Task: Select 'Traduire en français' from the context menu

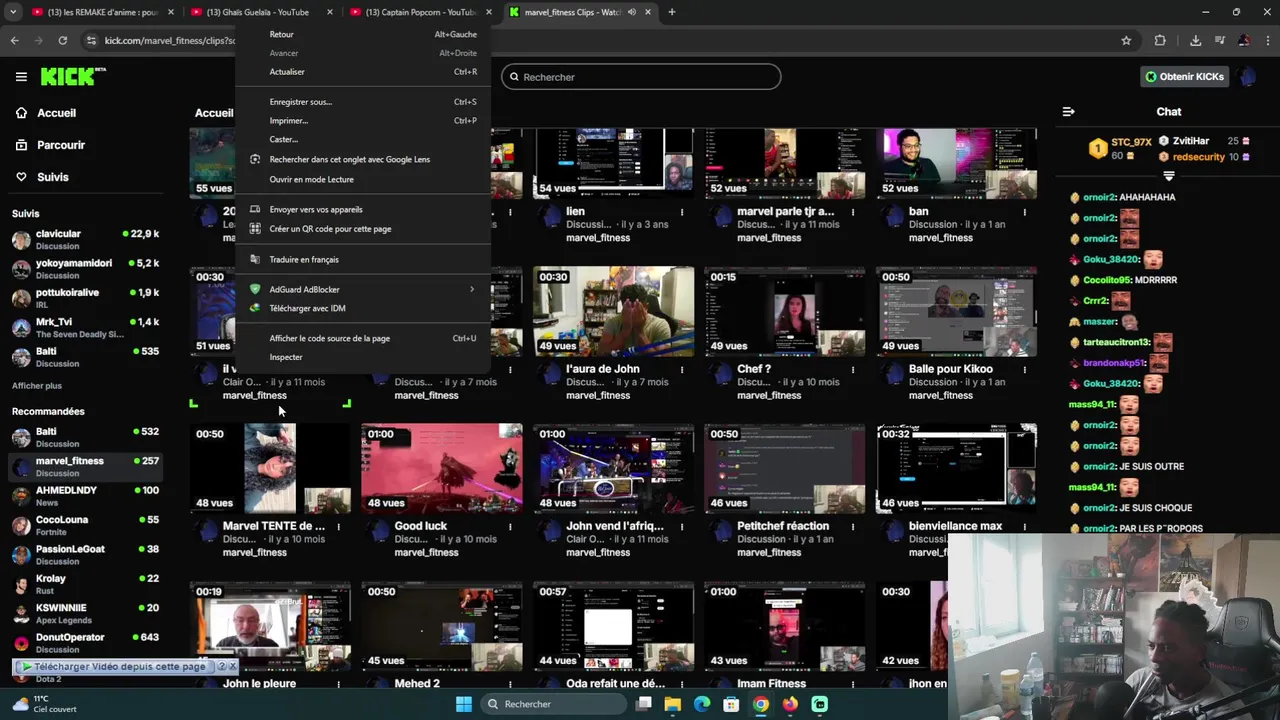Action: point(363,259)
